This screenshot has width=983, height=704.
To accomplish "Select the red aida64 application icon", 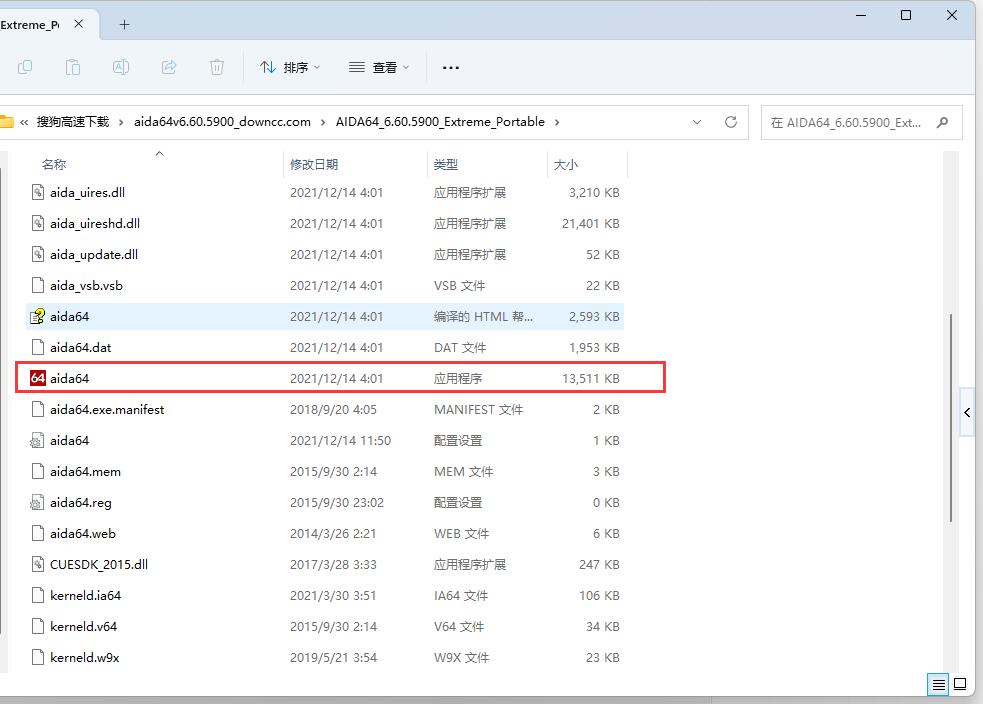I will coord(38,378).
